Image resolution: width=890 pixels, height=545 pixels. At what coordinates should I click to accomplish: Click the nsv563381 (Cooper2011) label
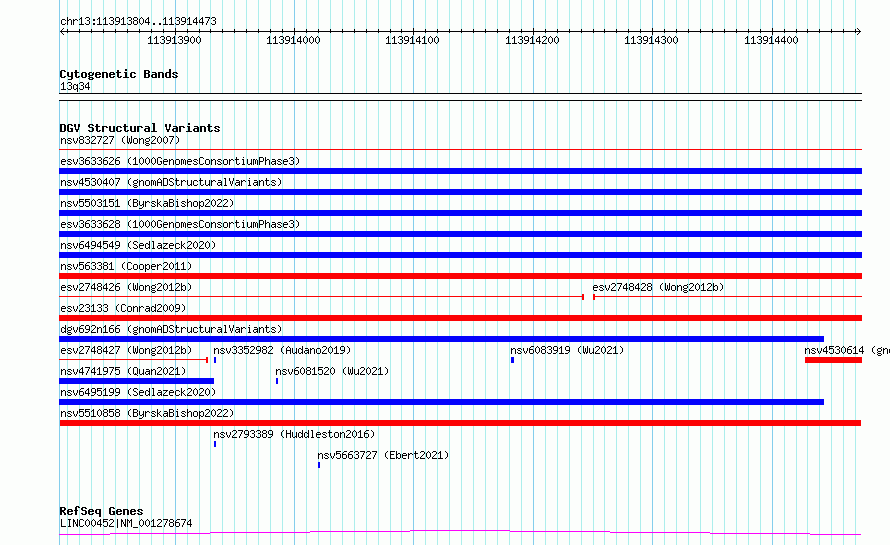[x=126, y=266]
